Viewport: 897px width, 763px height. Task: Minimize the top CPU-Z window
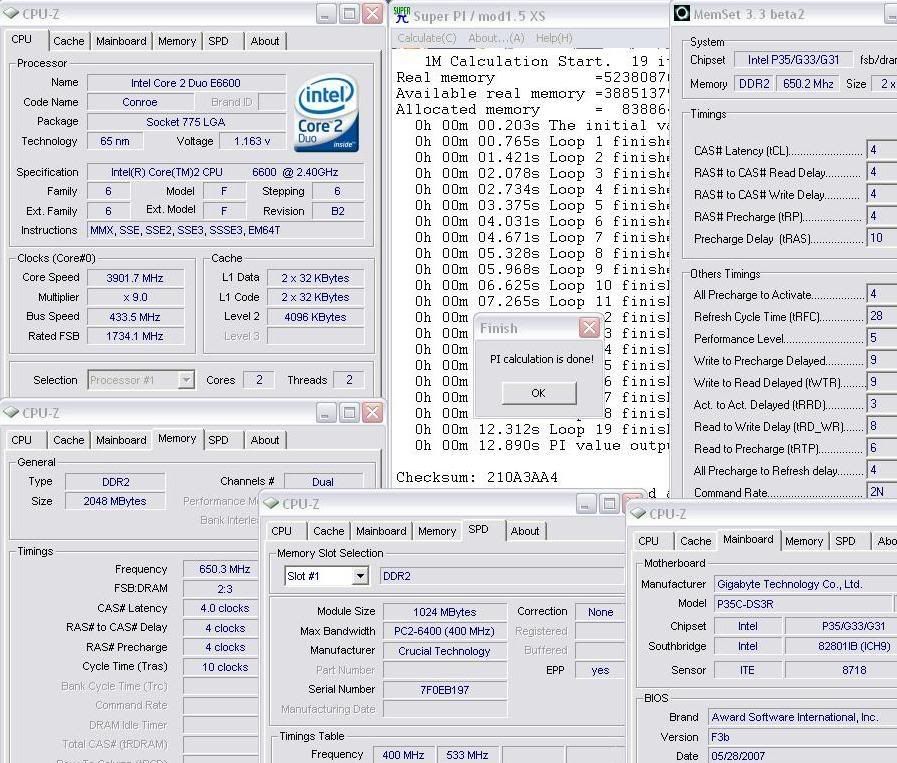tap(325, 14)
